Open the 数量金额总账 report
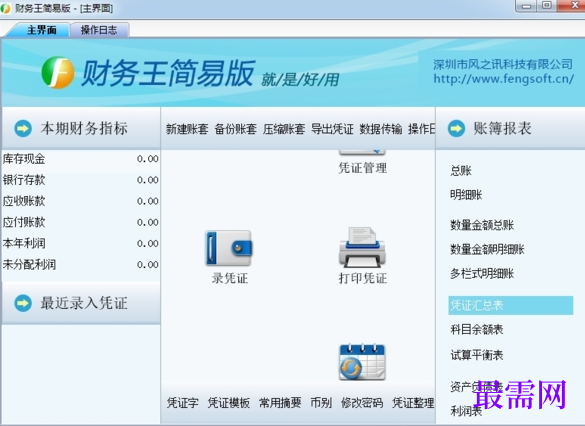 click(482, 225)
